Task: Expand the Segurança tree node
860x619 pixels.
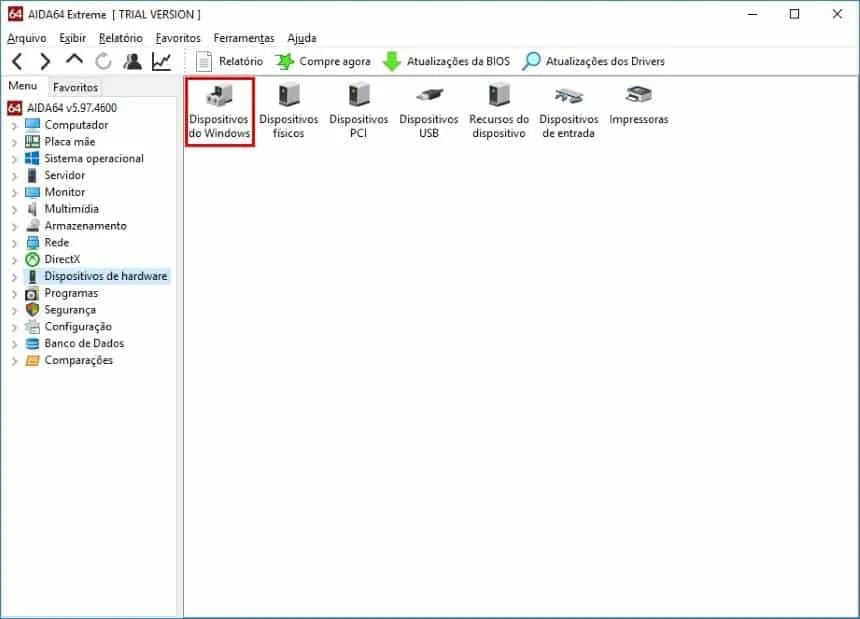Action: 15,311
